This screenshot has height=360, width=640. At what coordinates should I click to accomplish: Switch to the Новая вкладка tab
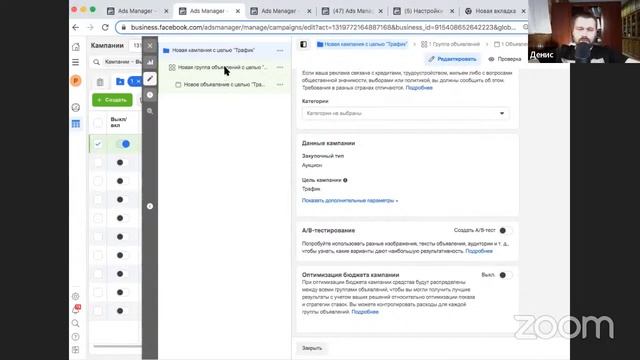click(496, 11)
